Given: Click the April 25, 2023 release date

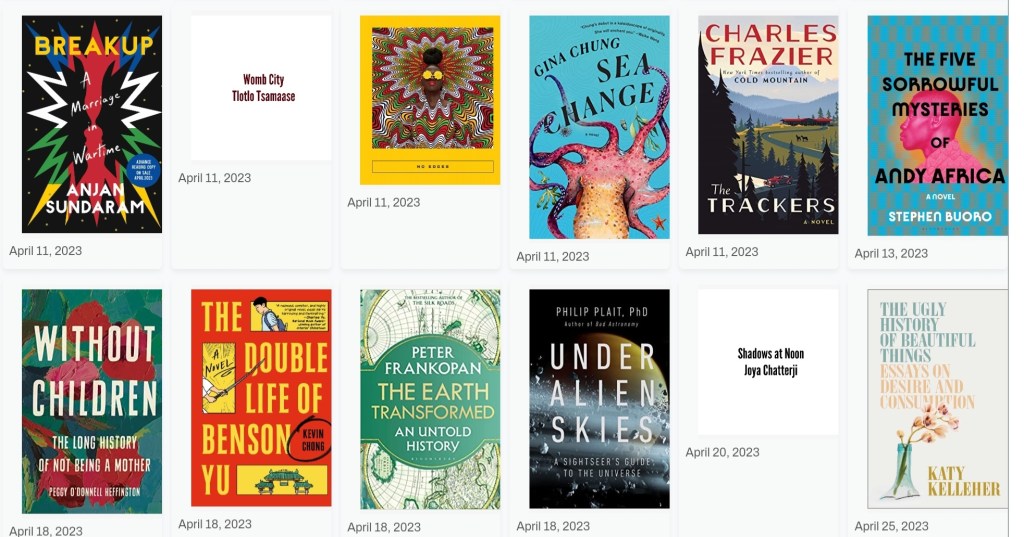Looking at the screenshot, I should [891, 526].
